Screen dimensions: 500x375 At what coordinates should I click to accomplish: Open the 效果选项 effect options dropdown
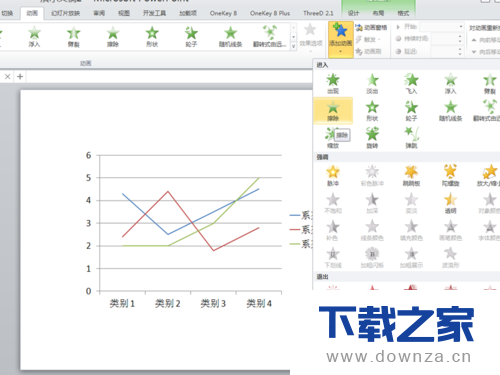click(x=310, y=38)
